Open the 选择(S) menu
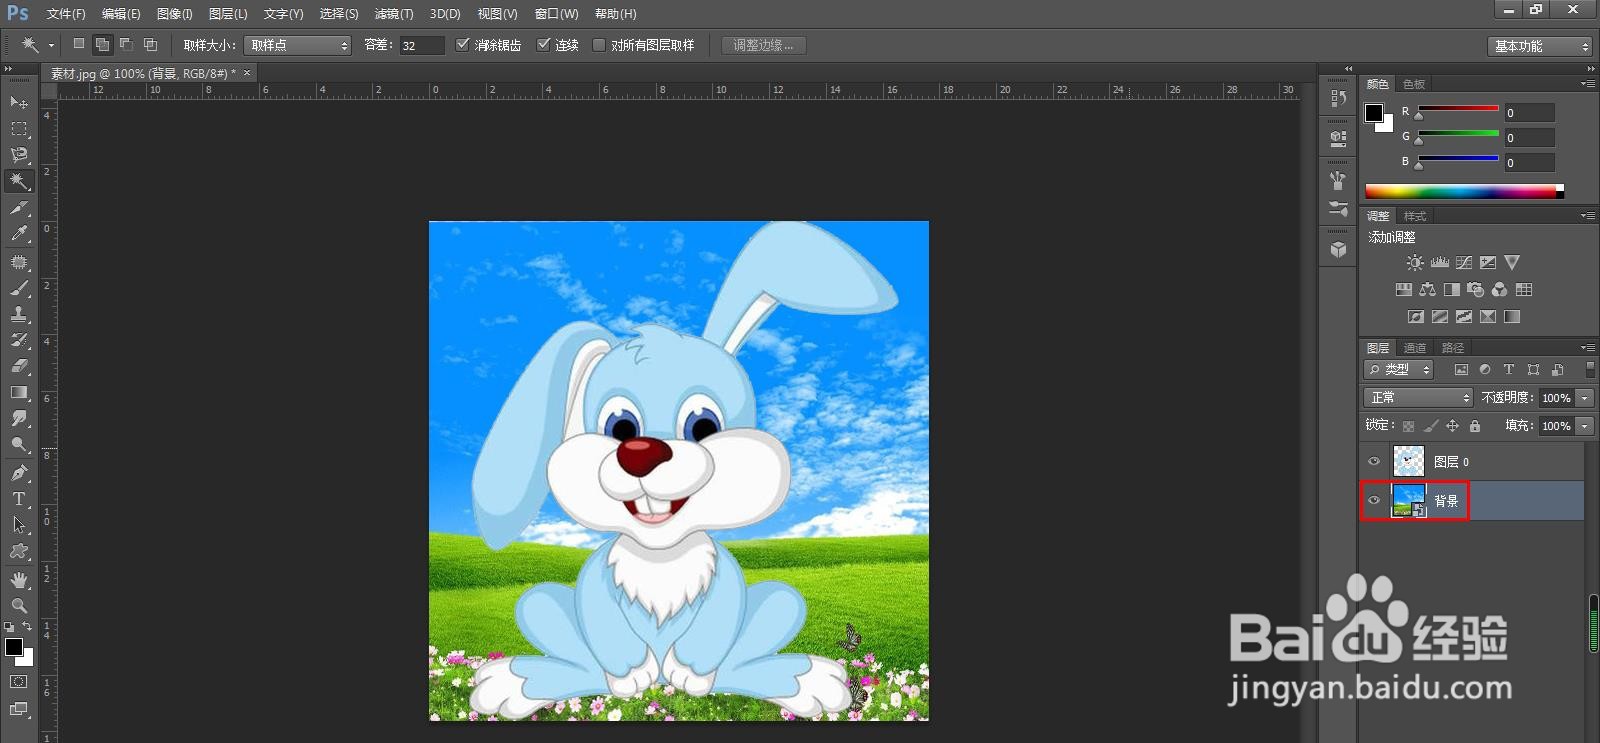Viewport: 1600px width, 743px height. coord(339,14)
